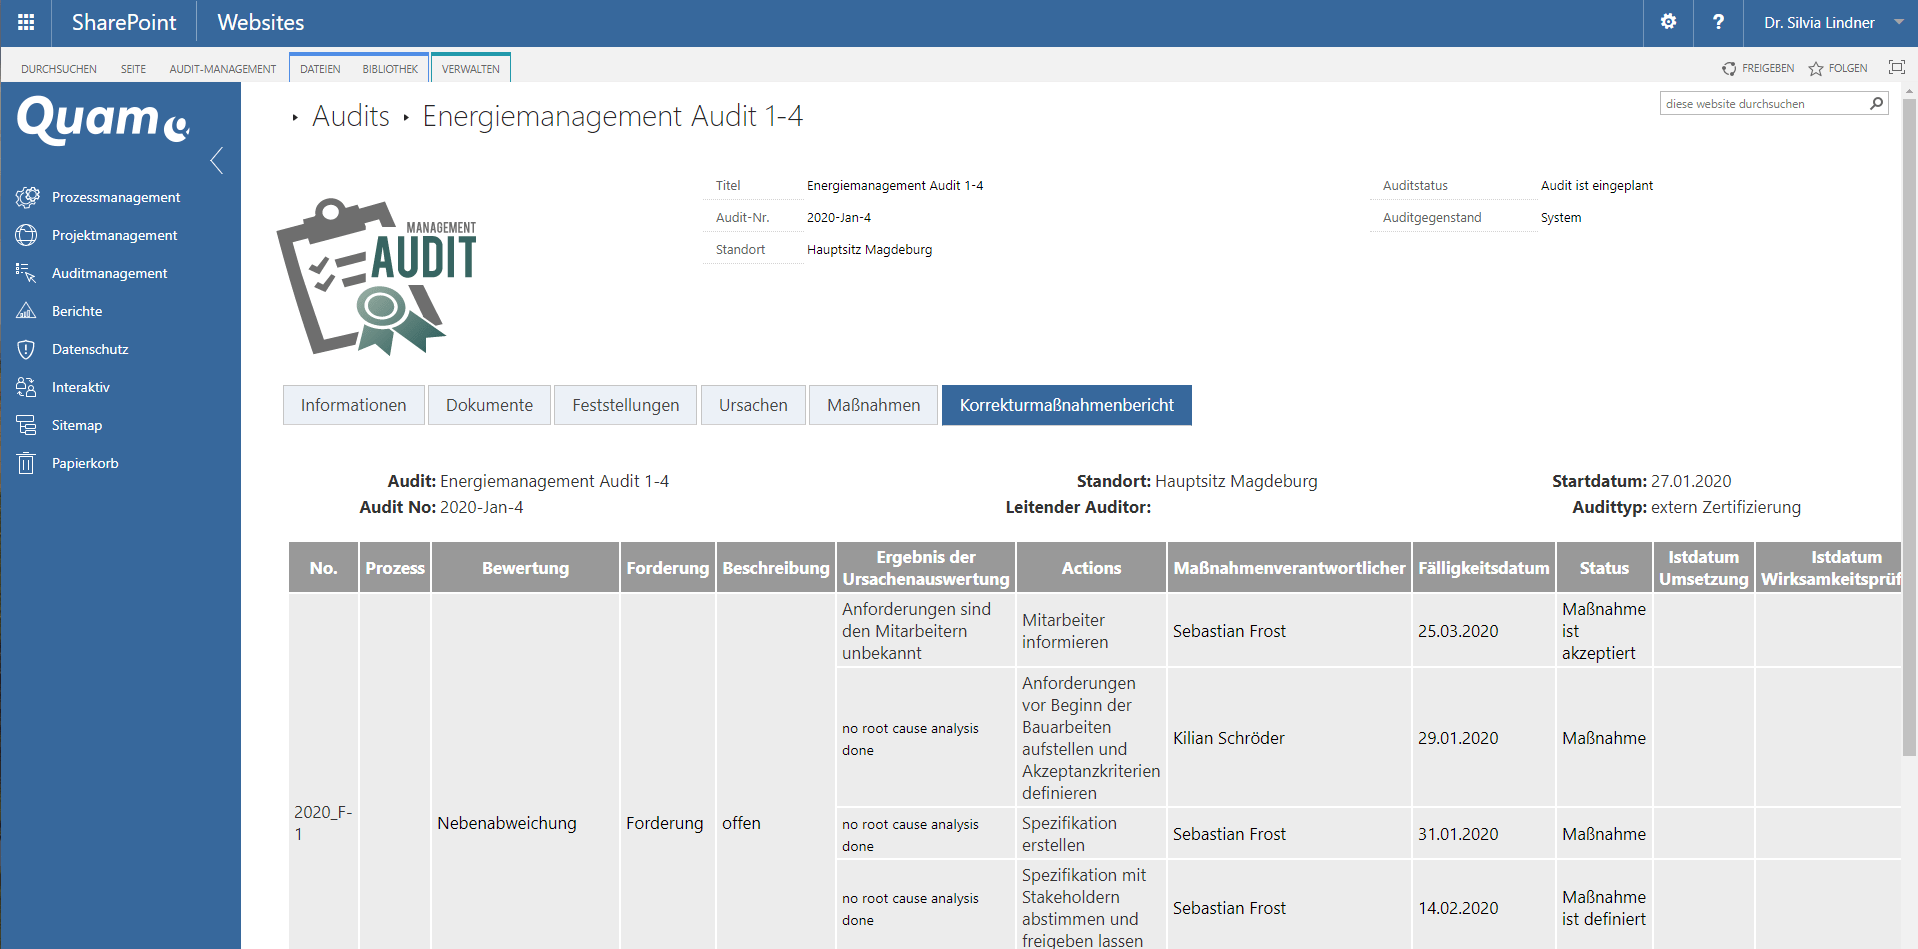Switch to the Feststellungen tab

(625, 405)
